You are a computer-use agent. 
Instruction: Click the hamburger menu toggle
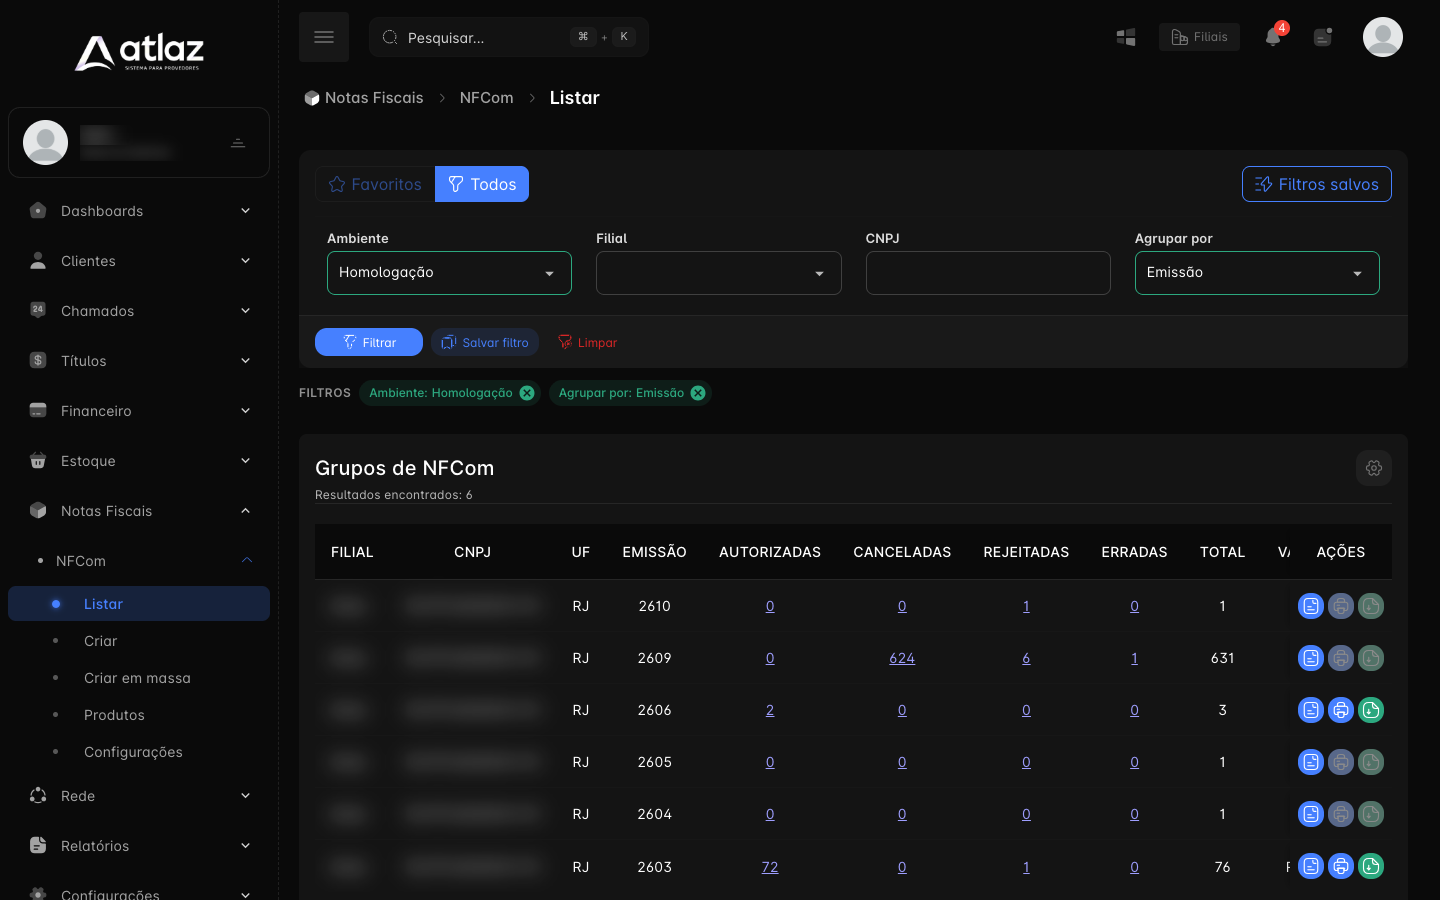(x=324, y=37)
